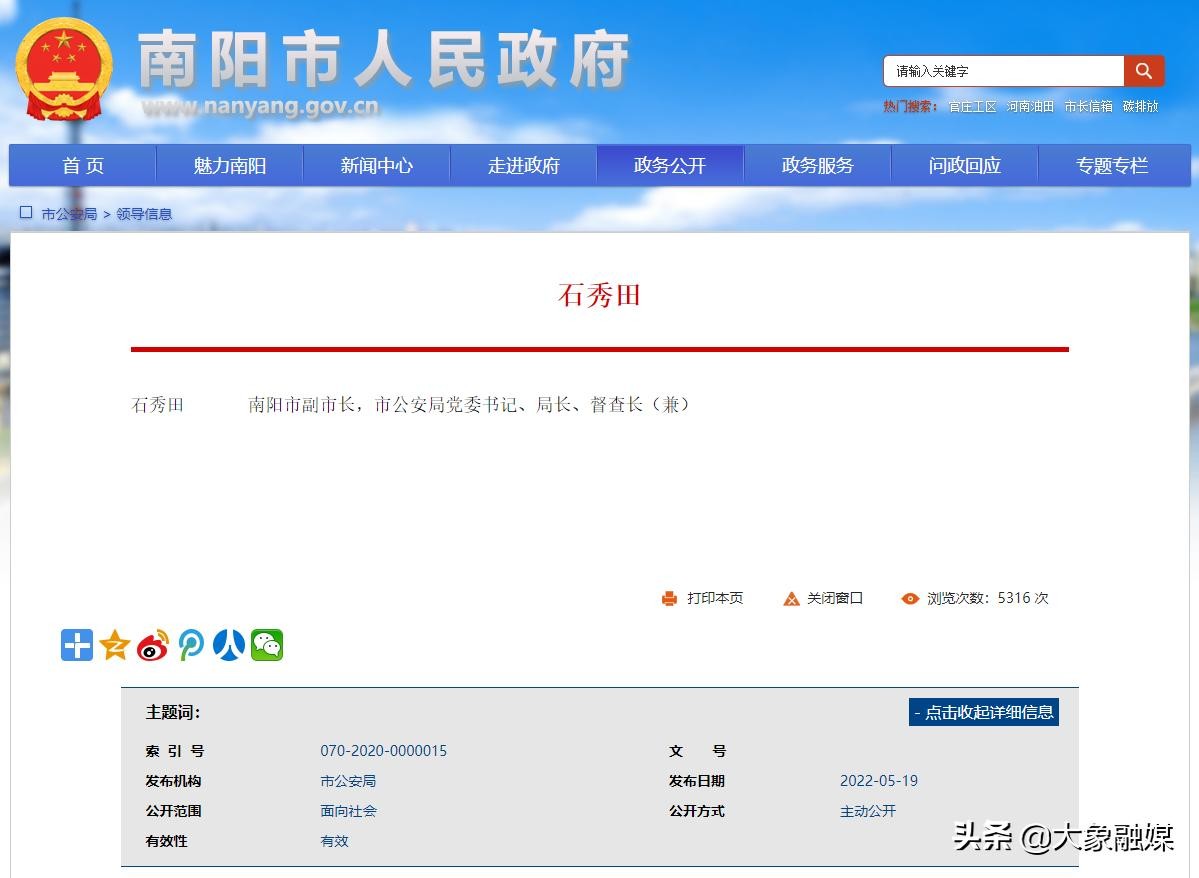Click the orange search magnifier button
This screenshot has width=1199, height=878.
pyautogui.click(x=1144, y=71)
